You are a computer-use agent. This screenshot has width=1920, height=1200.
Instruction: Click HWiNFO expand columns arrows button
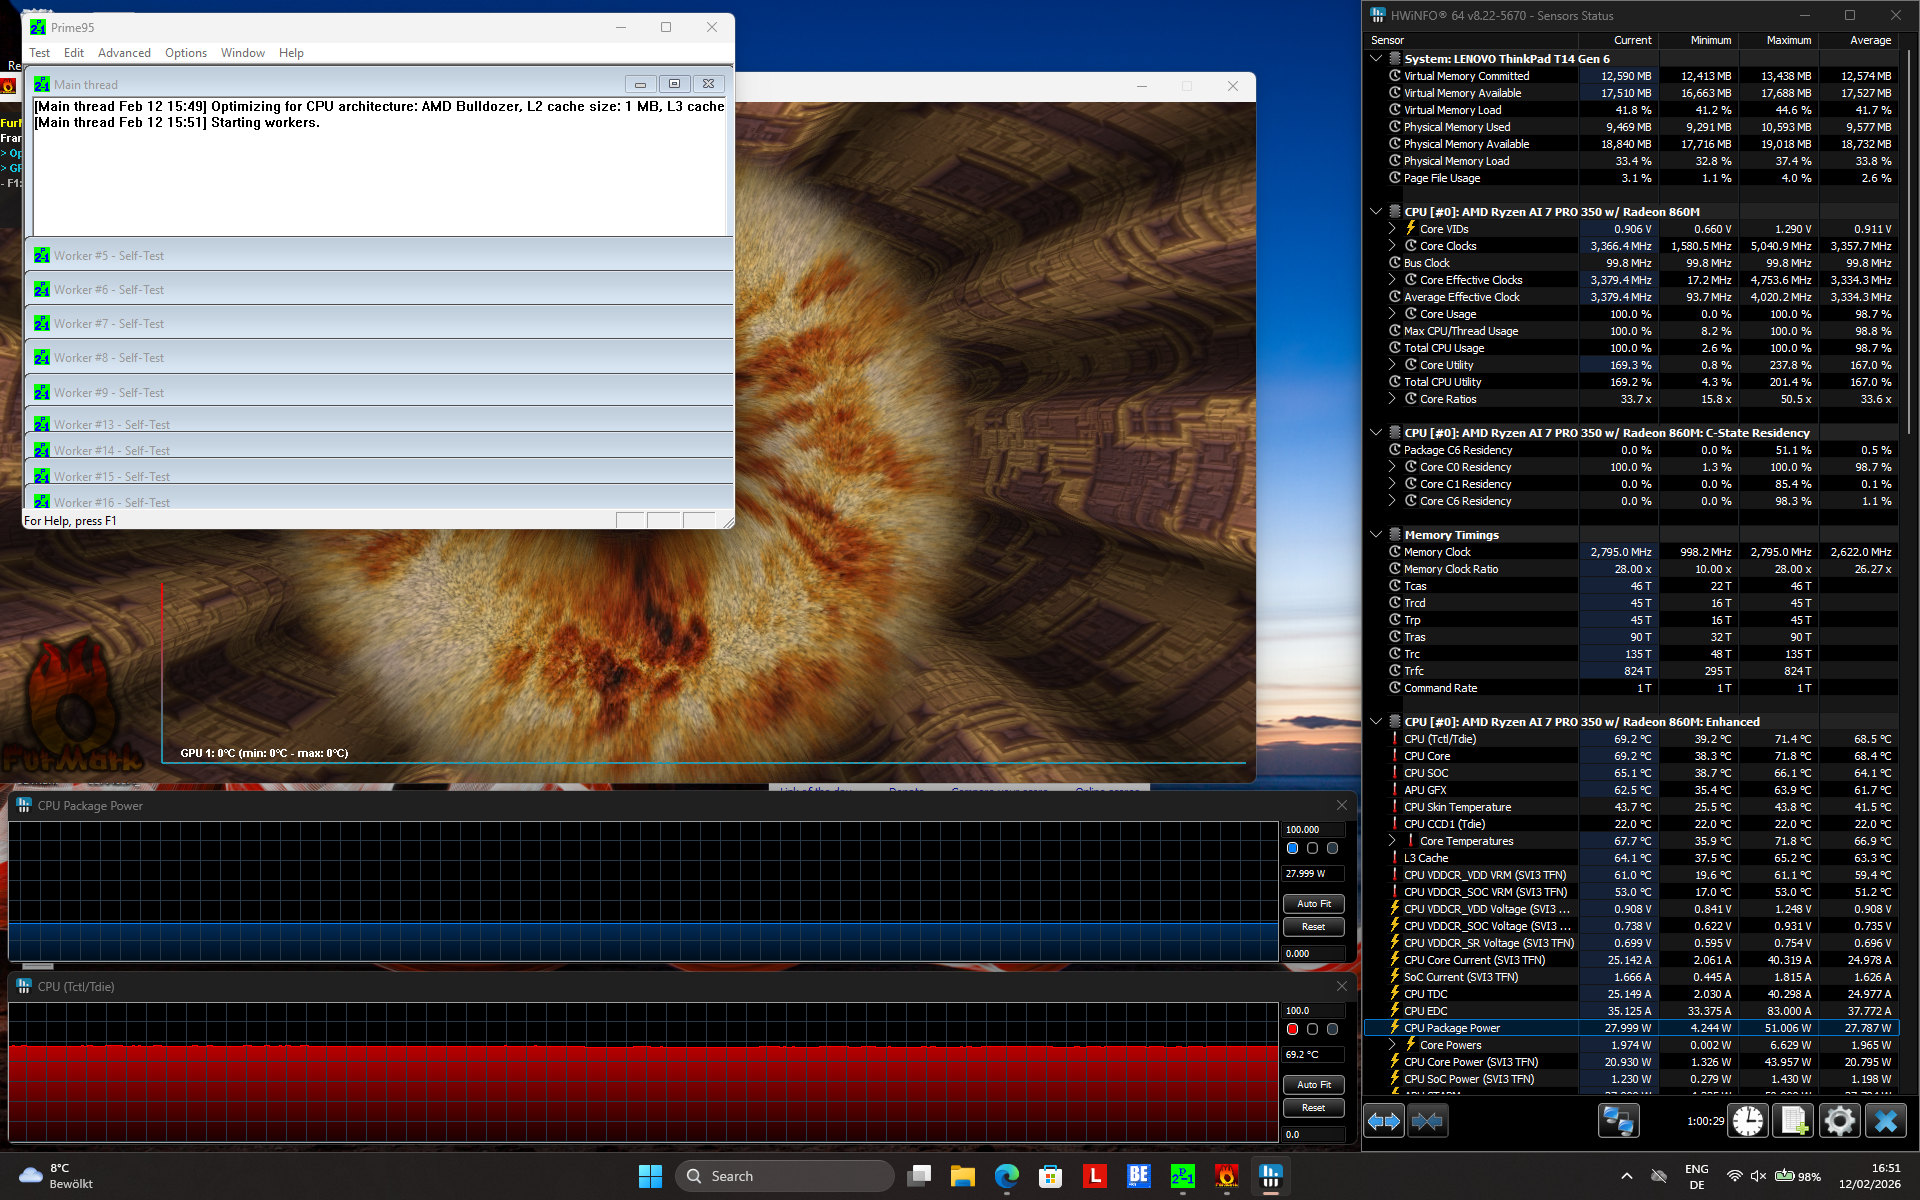[1384, 1121]
